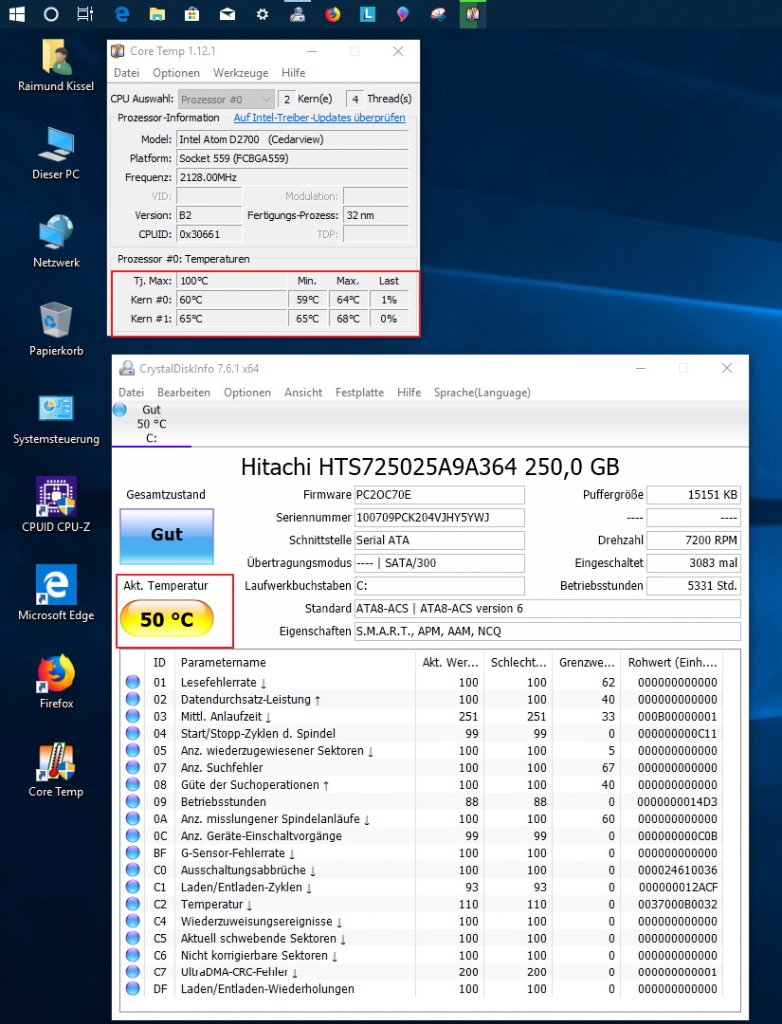Image resolution: width=782 pixels, height=1024 pixels.
Task: Open Sprache(Language) menu in CrystalDiskInfo
Action: (482, 392)
